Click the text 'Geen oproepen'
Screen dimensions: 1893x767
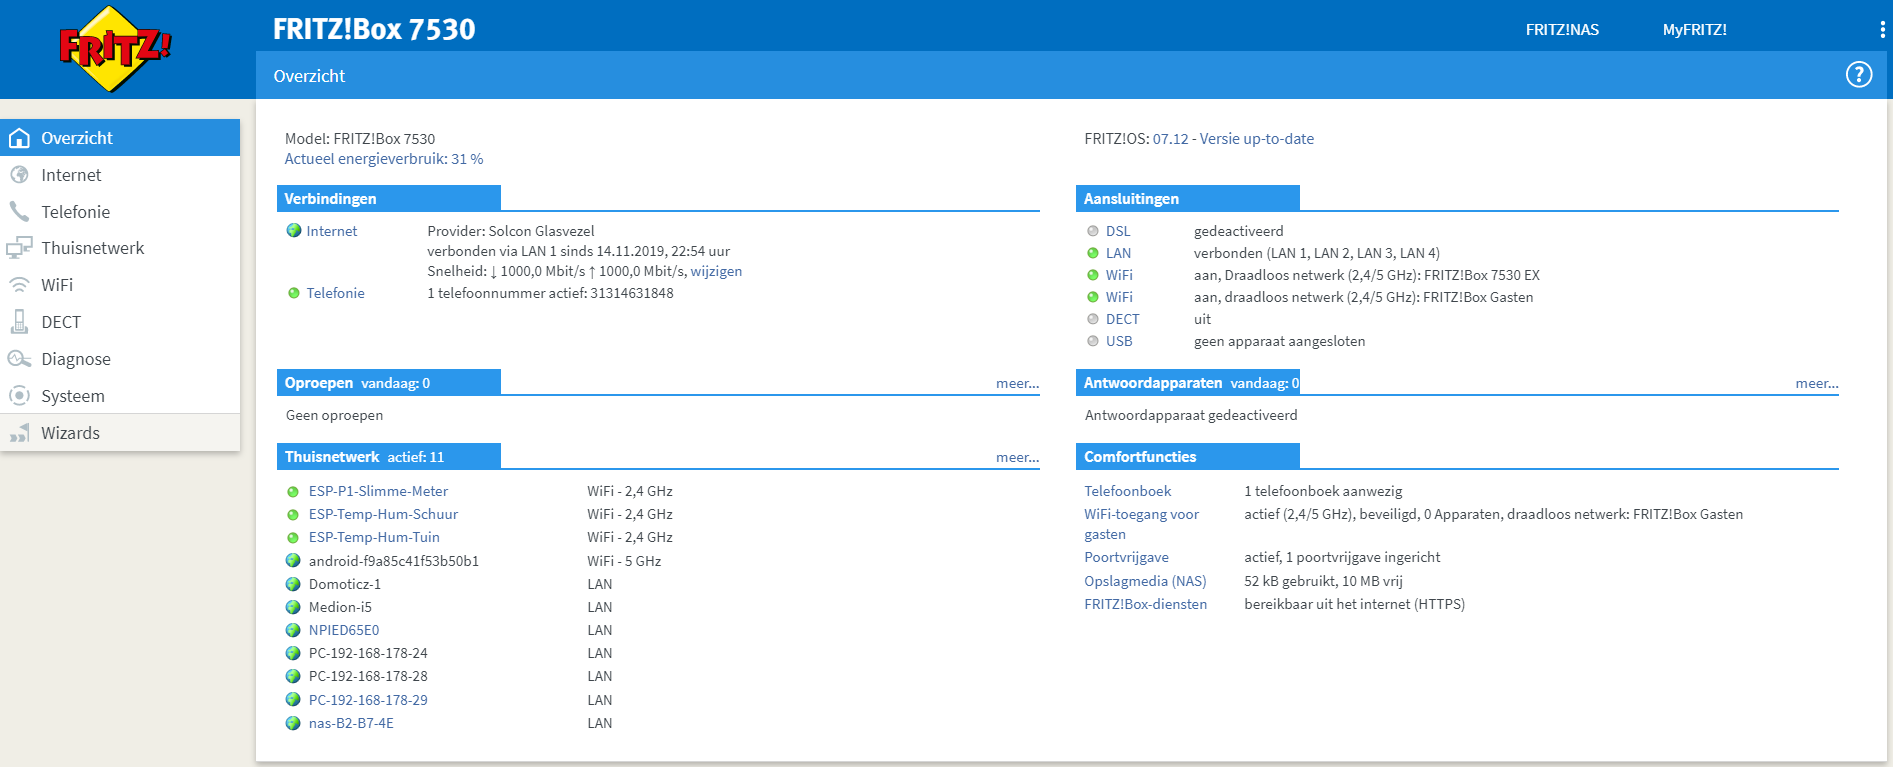[x=334, y=415]
